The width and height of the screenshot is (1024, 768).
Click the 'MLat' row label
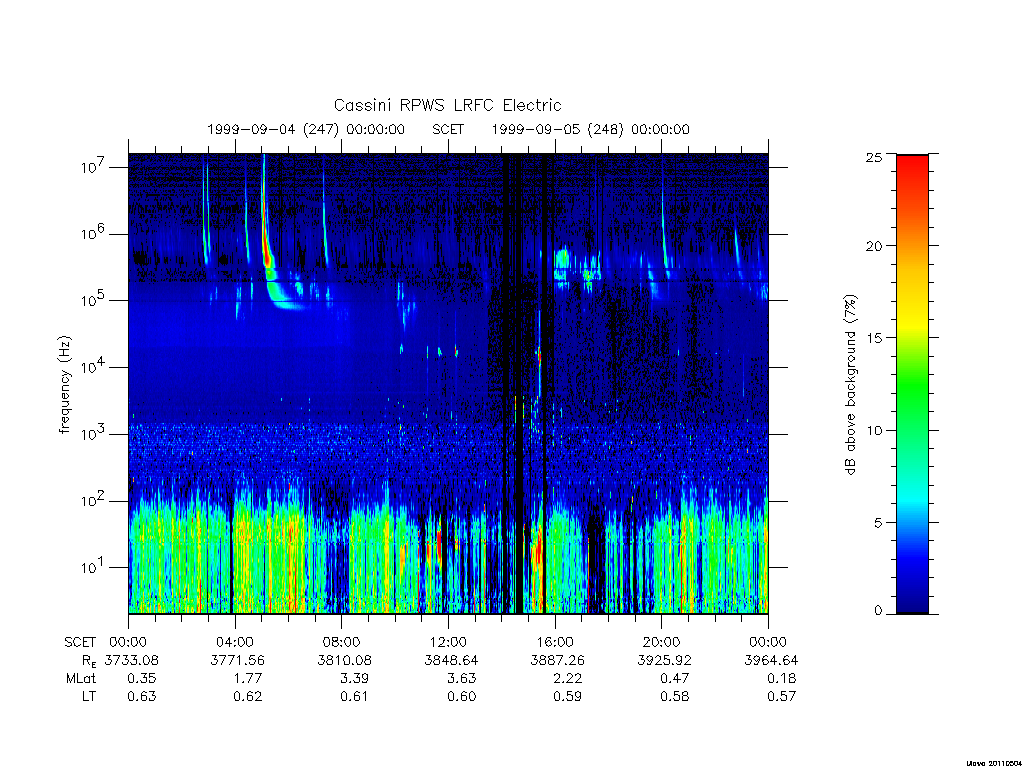[81, 679]
